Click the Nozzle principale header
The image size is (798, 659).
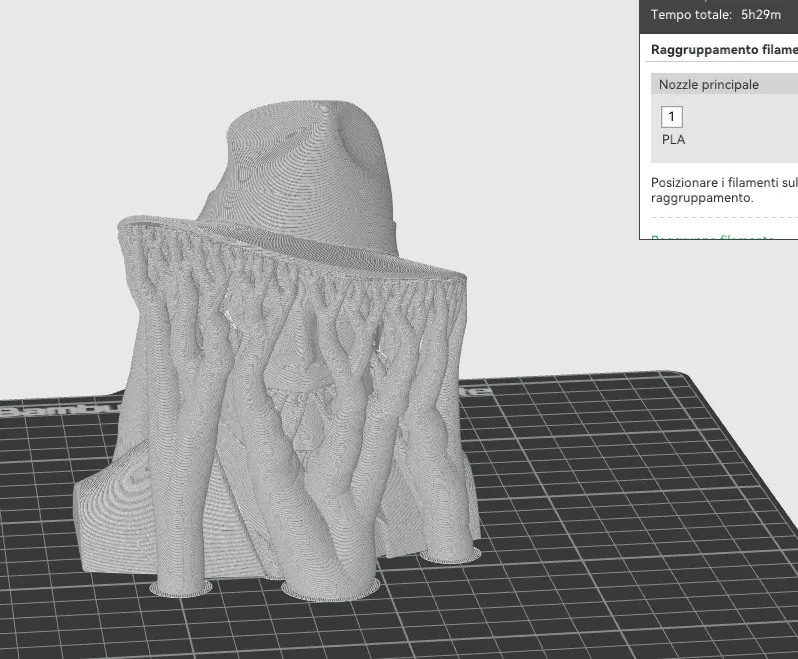[724, 84]
